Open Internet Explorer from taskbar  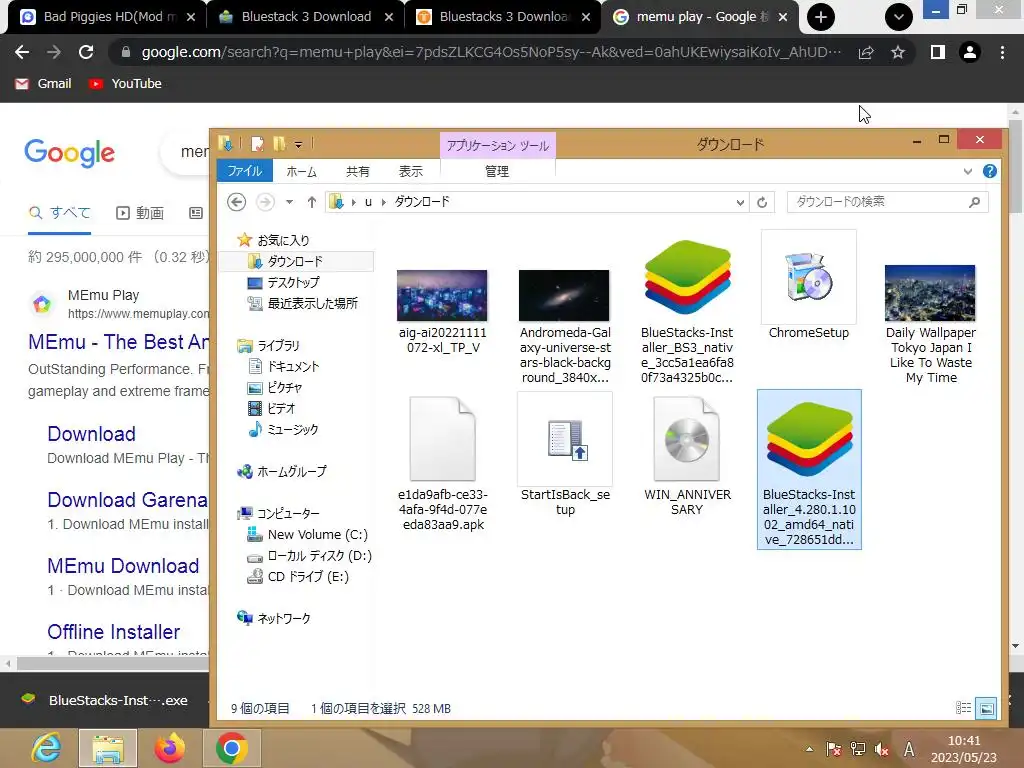pyautogui.click(x=46, y=748)
